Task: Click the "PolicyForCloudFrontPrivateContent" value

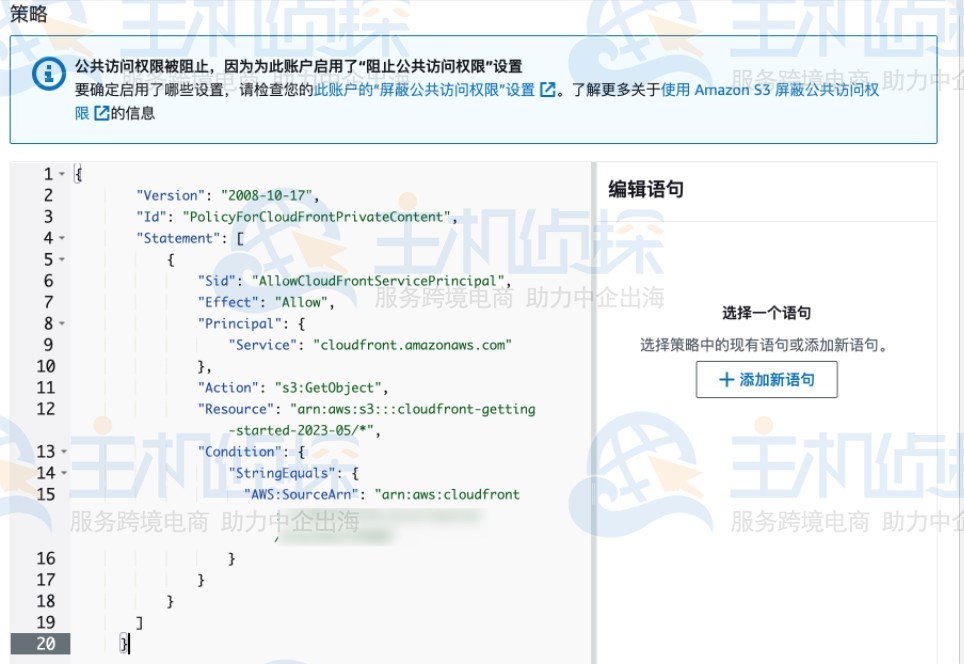Action: click(x=316, y=217)
